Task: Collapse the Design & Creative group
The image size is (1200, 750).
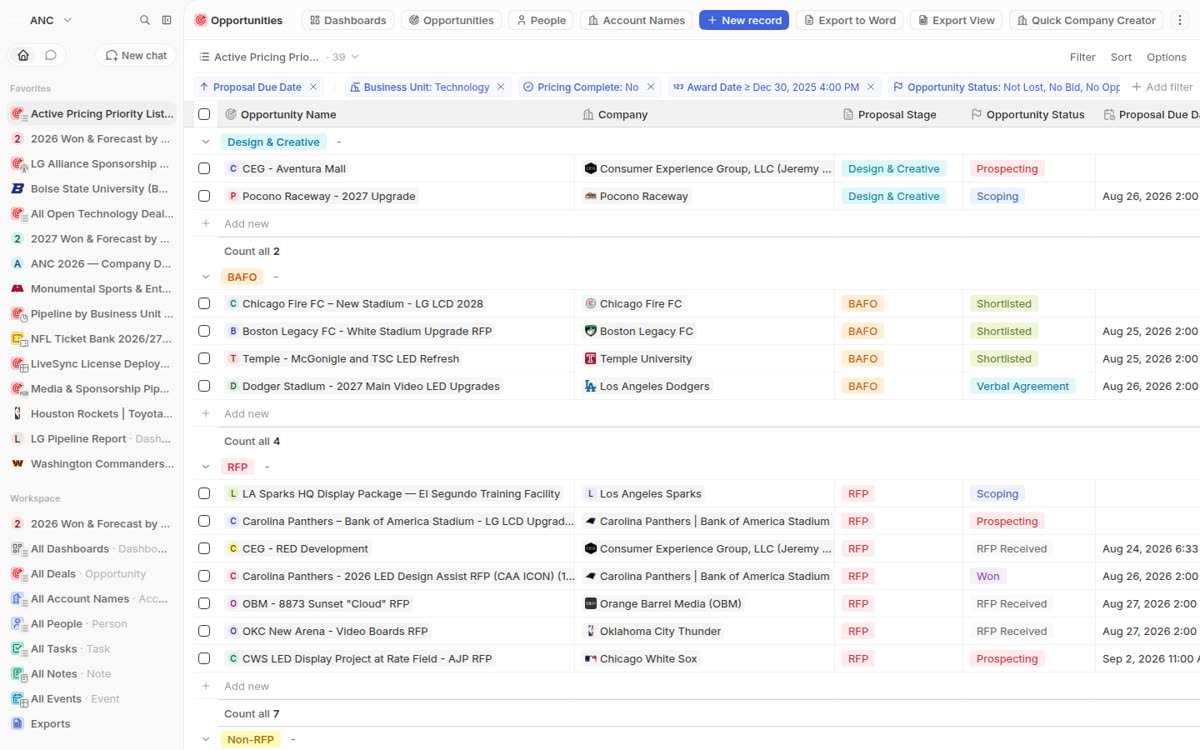Action: click(206, 142)
